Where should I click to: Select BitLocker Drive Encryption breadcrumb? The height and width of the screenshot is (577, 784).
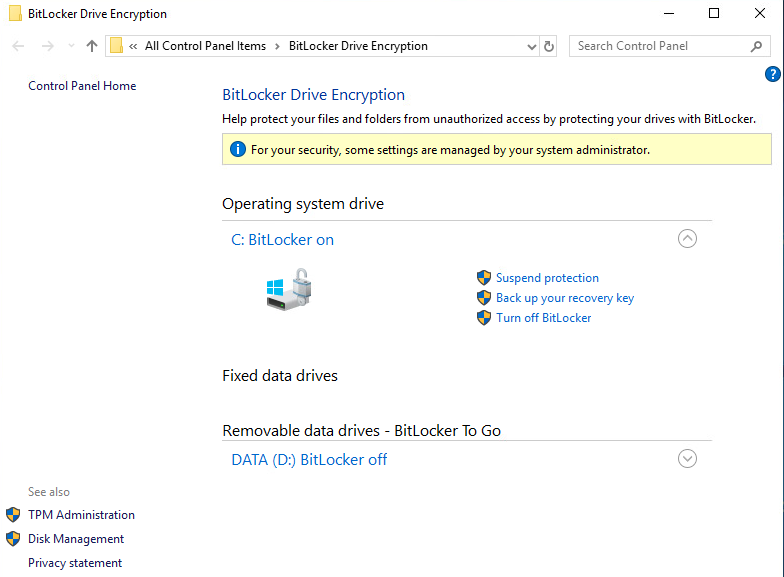358,46
